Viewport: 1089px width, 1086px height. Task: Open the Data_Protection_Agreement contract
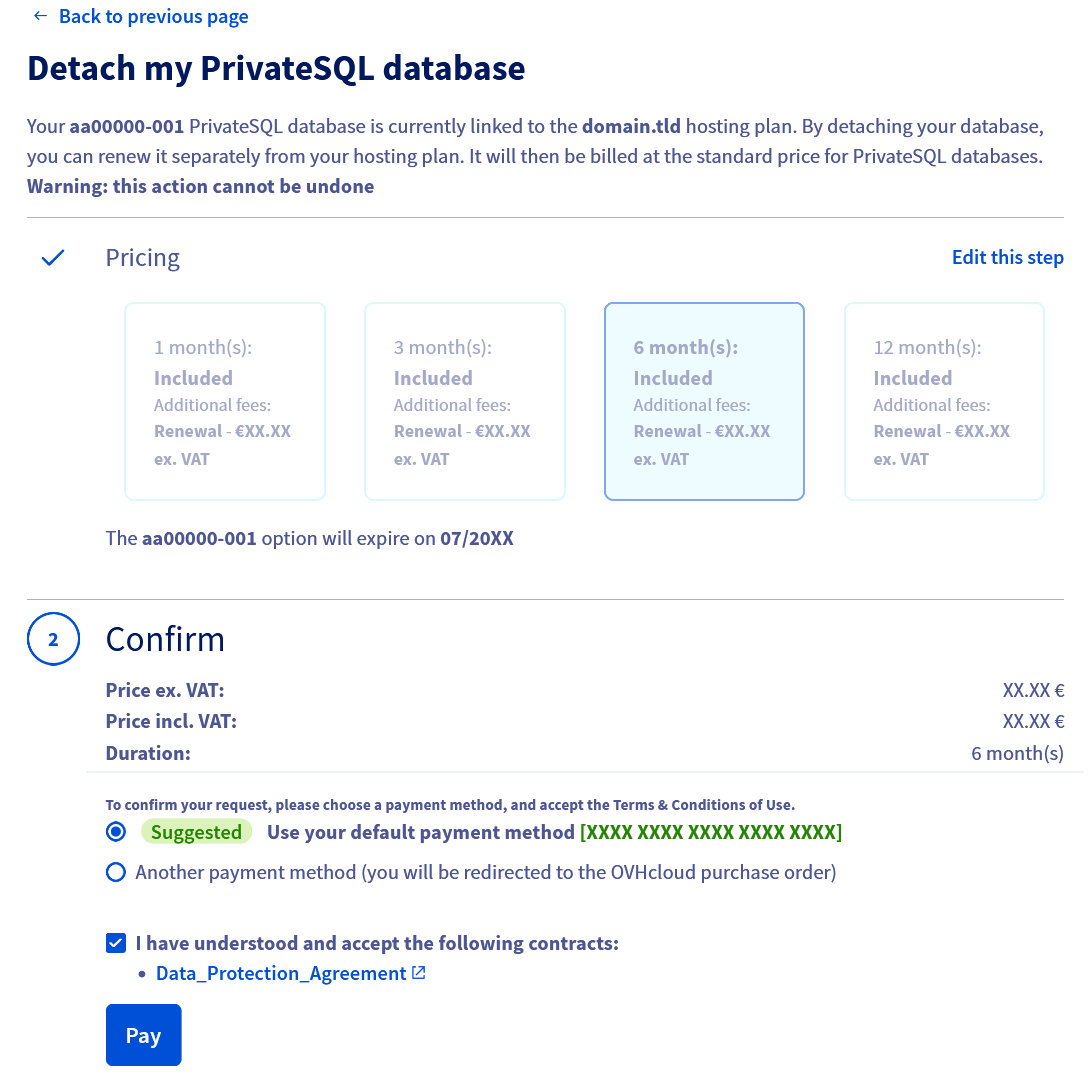pyautogui.click(x=283, y=972)
